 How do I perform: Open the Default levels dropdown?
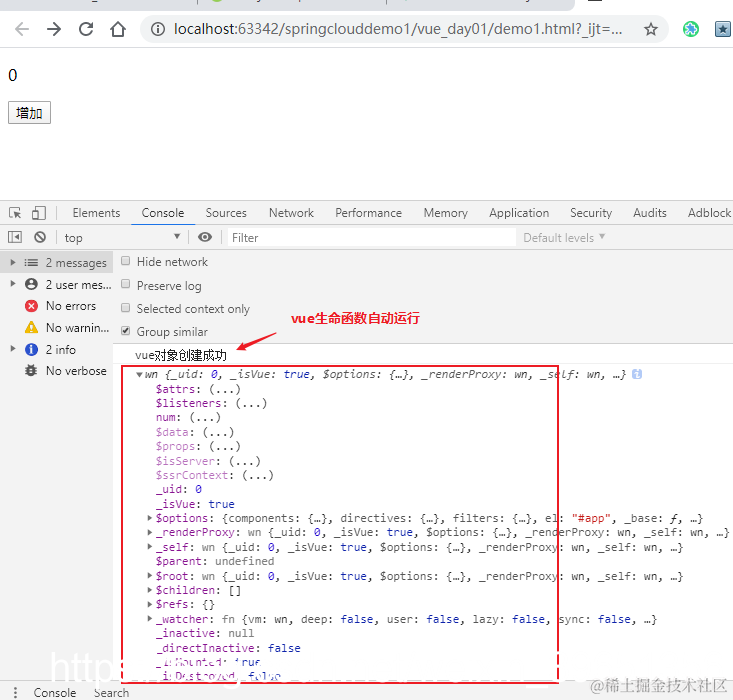point(564,238)
